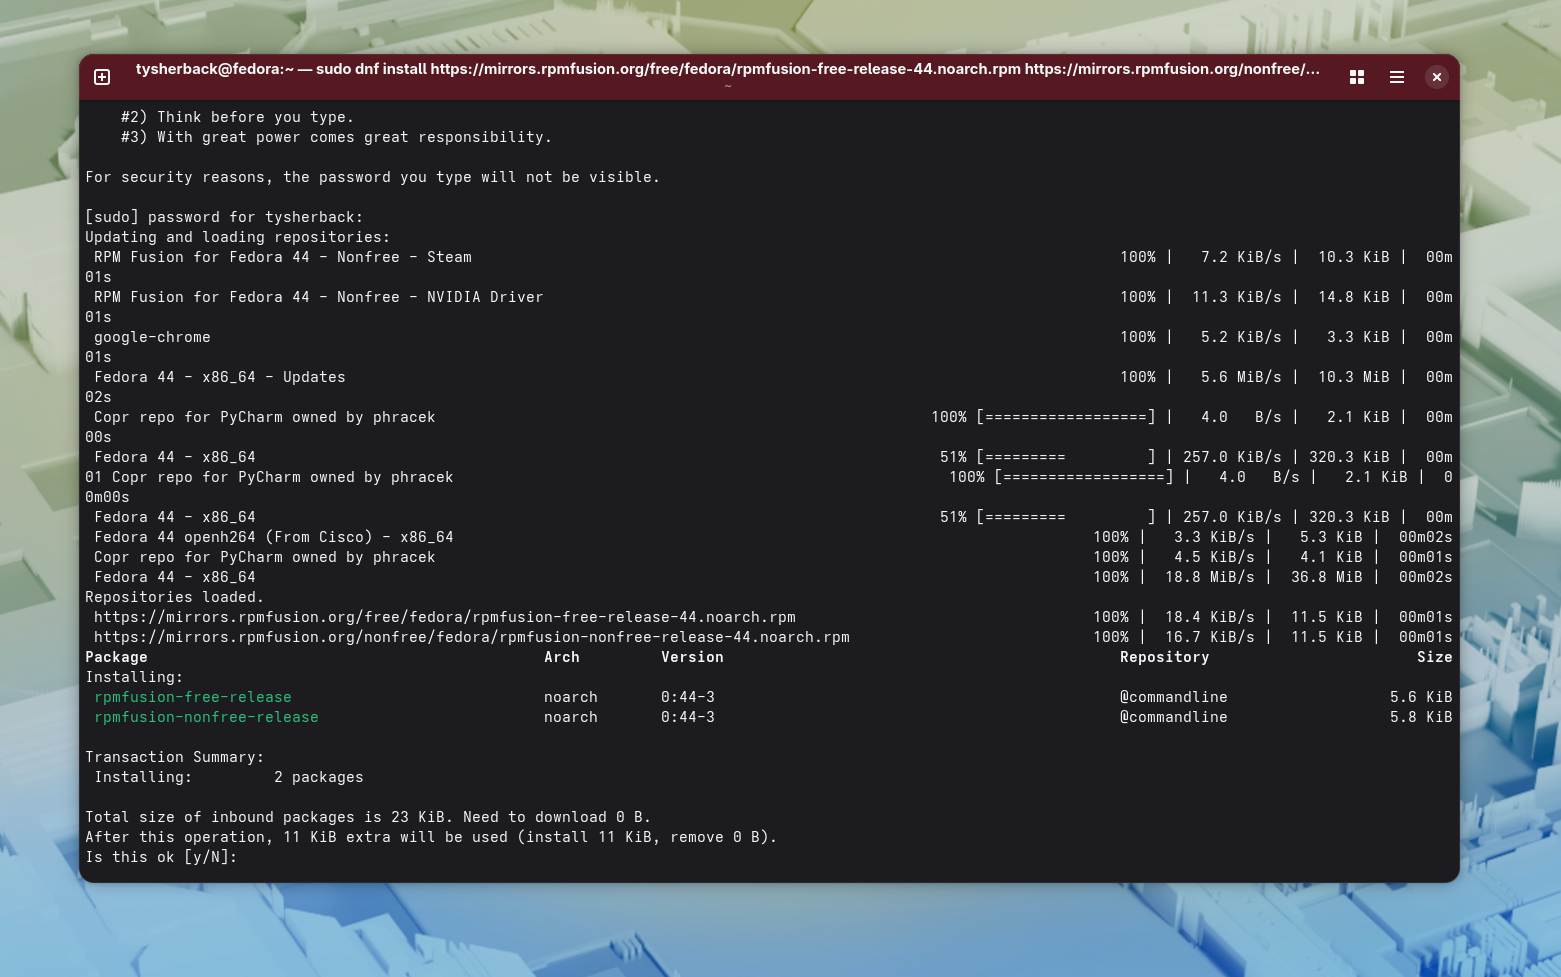Select the rpmfusion-nonfree-release package name

(206, 717)
